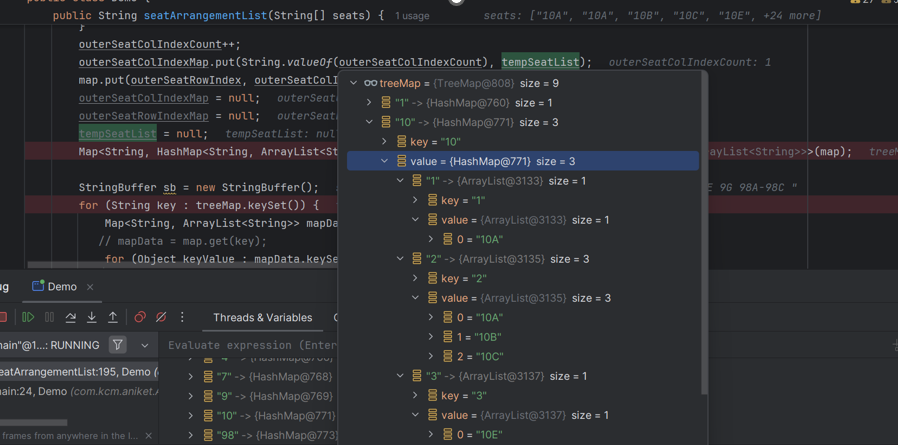The image size is (898, 445).
Task: Expand the key = "2" node
Action: [416, 278]
